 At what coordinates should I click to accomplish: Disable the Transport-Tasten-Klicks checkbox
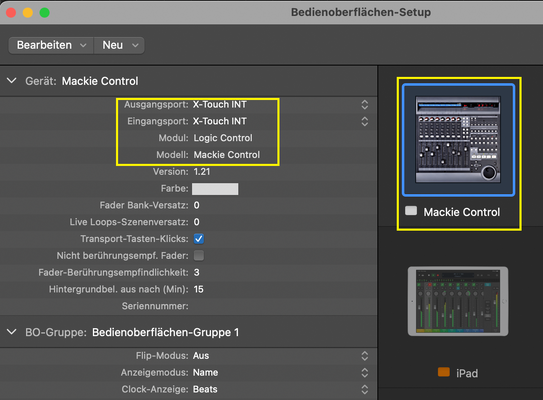click(199, 239)
